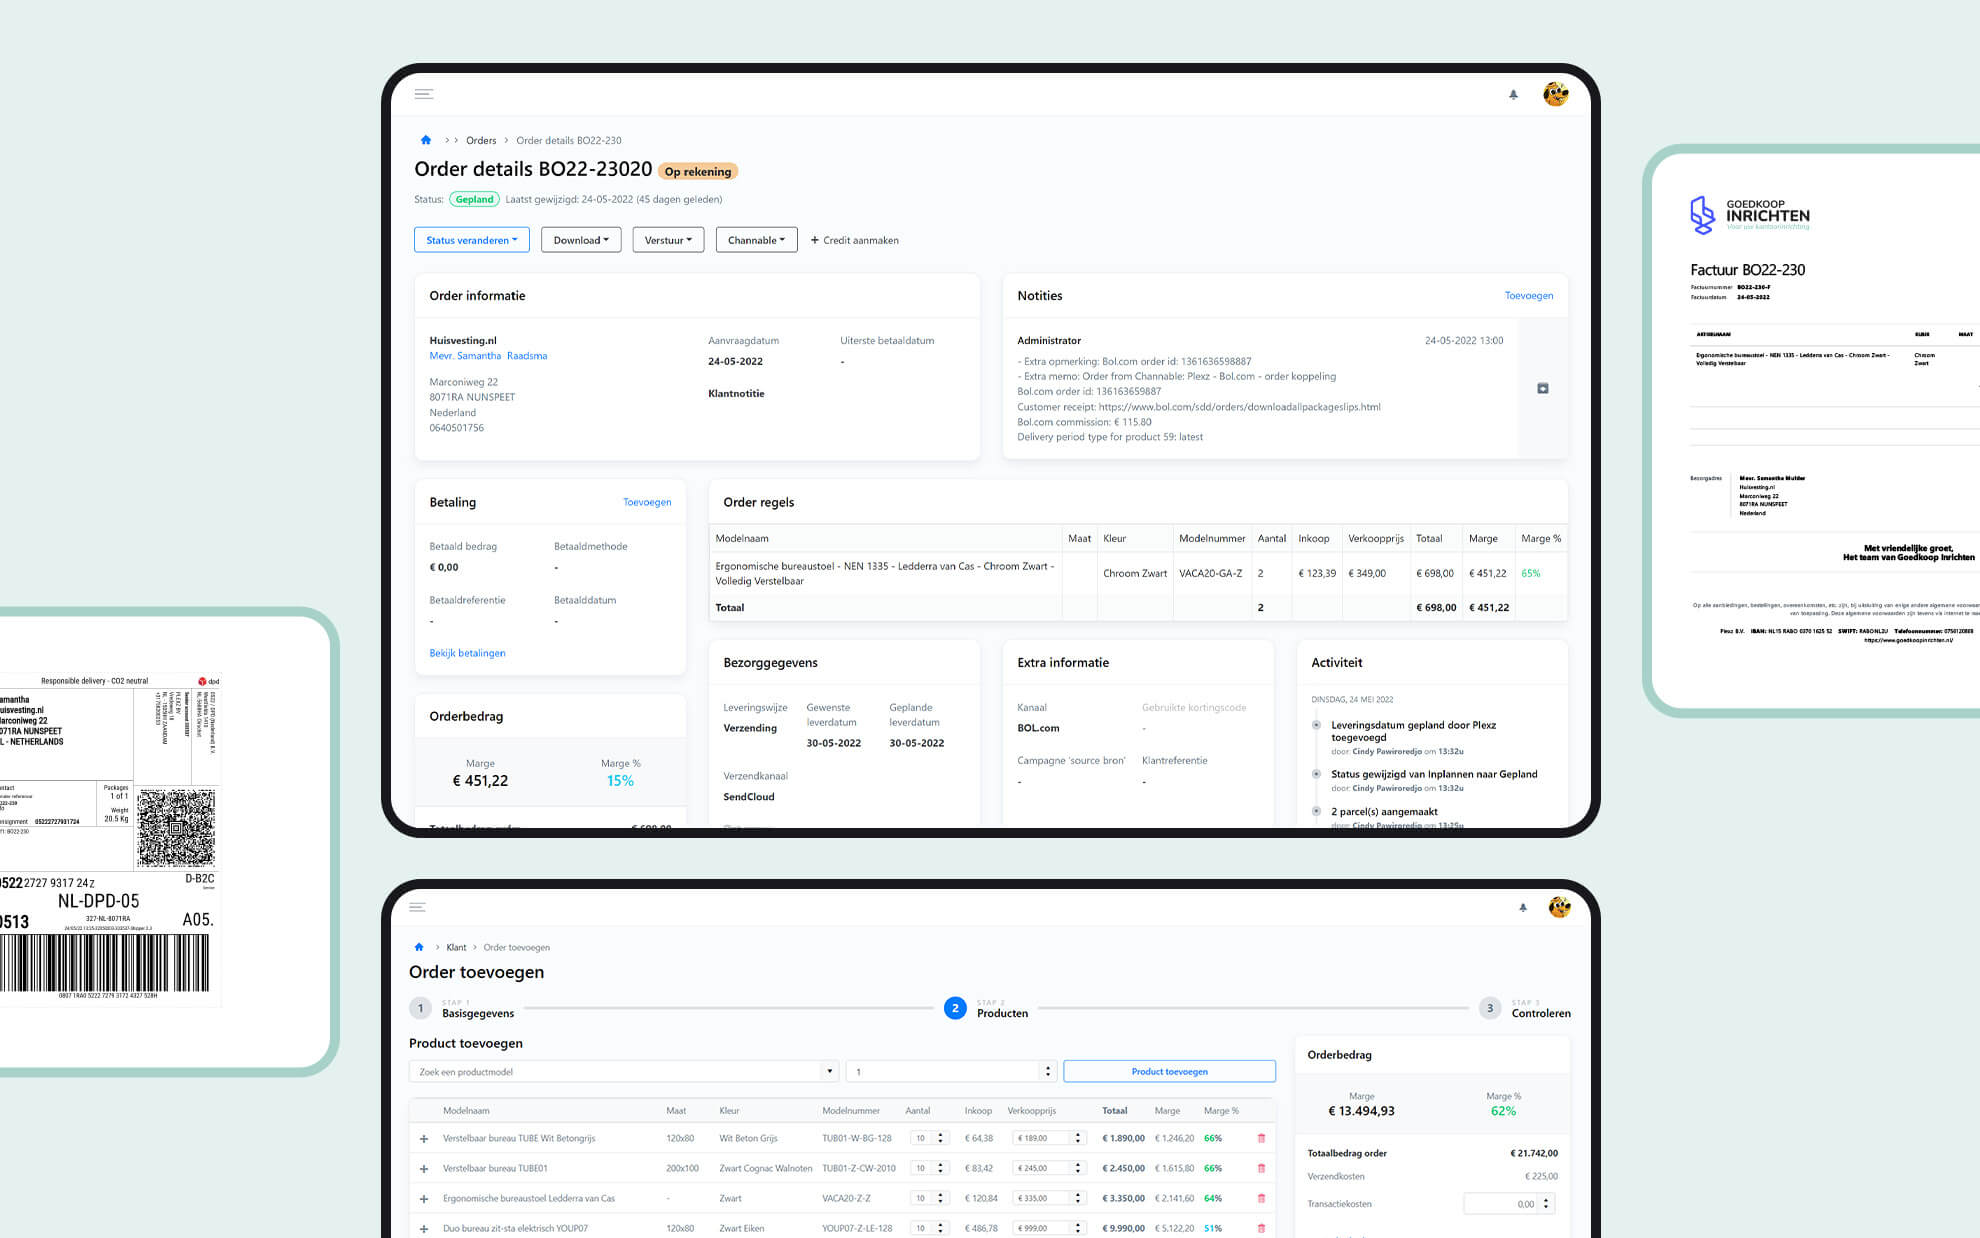Click the Gepland status badge
Screen dimensions: 1980x1238
coord(474,199)
